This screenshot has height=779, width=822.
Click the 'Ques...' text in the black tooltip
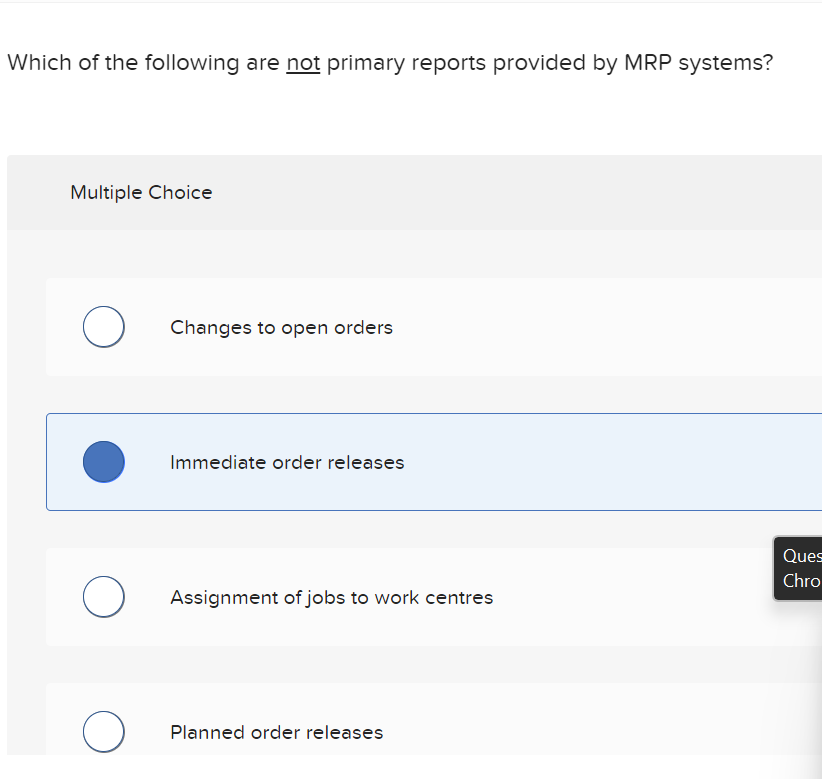tap(801, 556)
